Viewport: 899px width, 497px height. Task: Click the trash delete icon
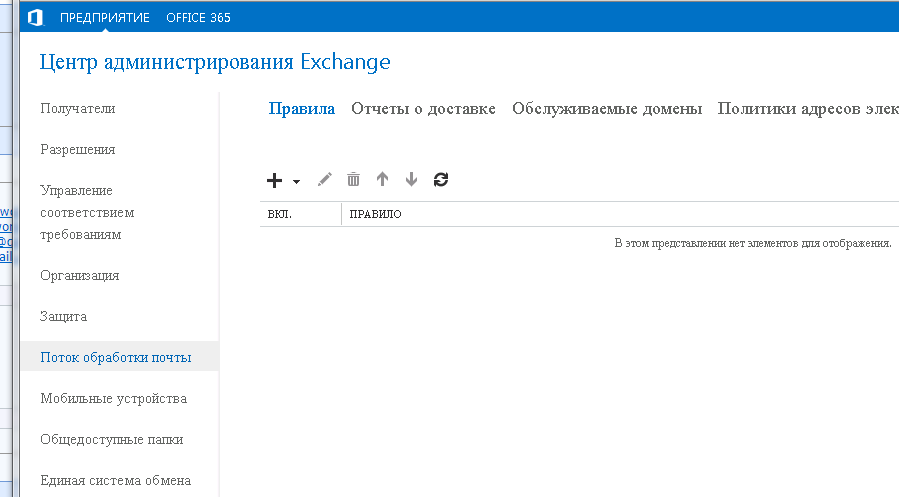tap(353, 180)
